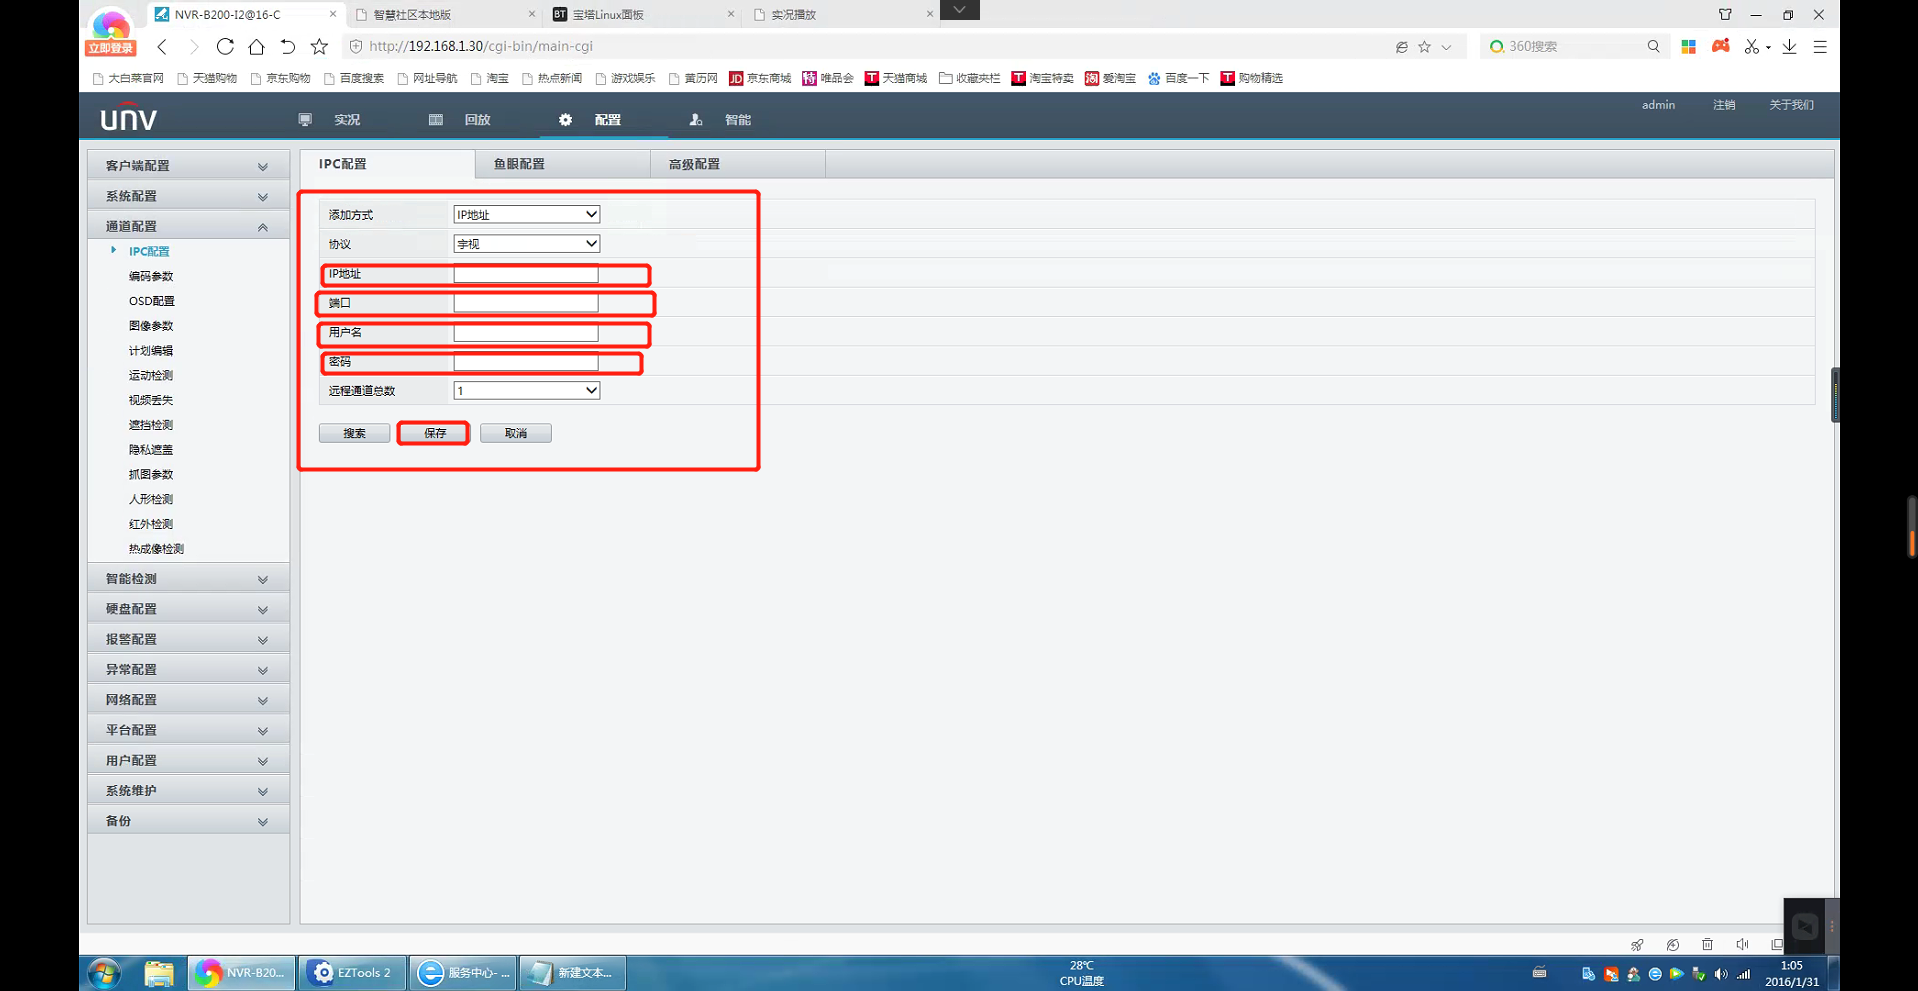1918x991 pixels.
Task: Expand the 系统配置 sidebar section
Action: pyautogui.click(x=187, y=196)
